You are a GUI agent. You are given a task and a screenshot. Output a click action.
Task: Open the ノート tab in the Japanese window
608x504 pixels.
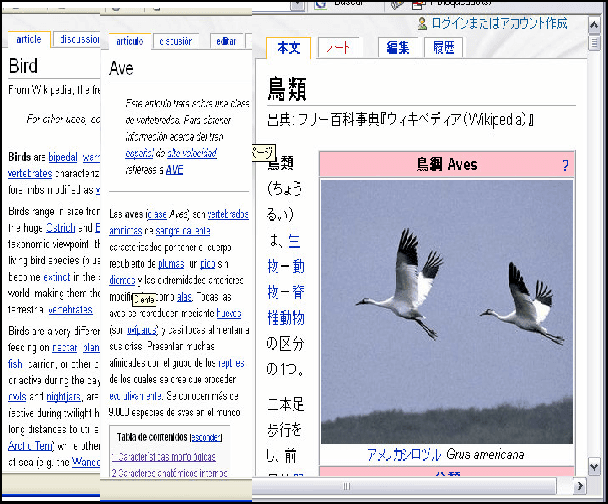[x=338, y=48]
